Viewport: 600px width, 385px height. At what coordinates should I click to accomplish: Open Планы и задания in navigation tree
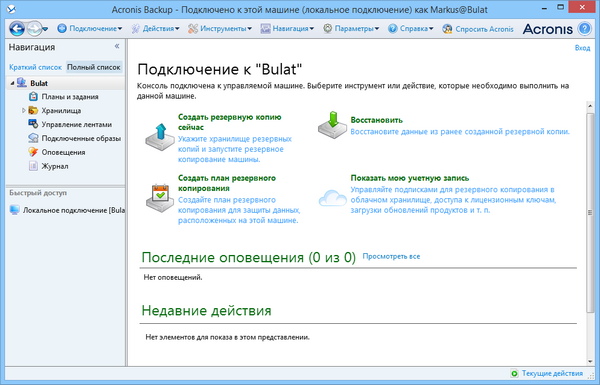[70, 97]
